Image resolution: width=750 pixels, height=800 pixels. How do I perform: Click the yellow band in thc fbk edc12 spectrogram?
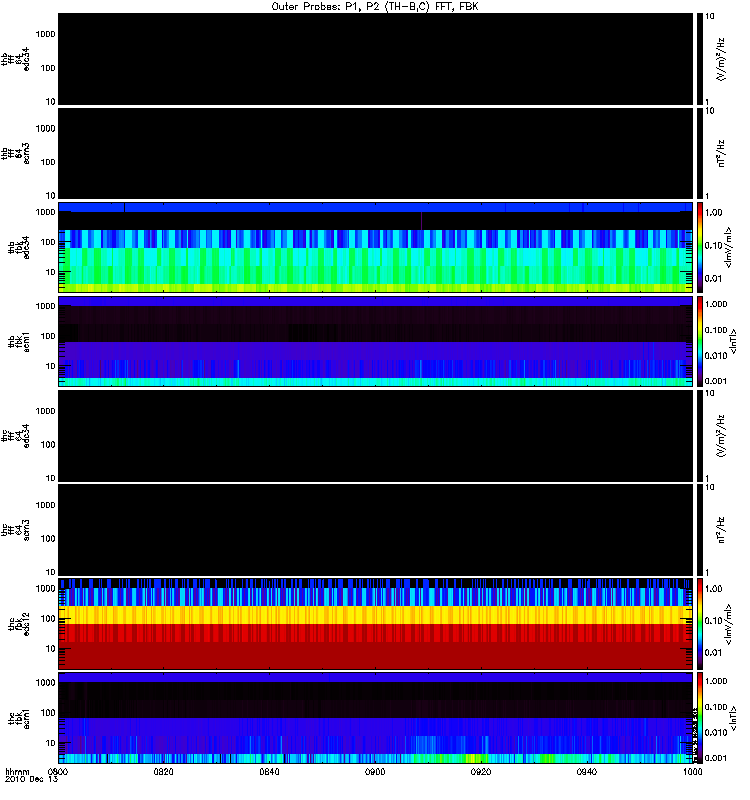tap(375, 615)
